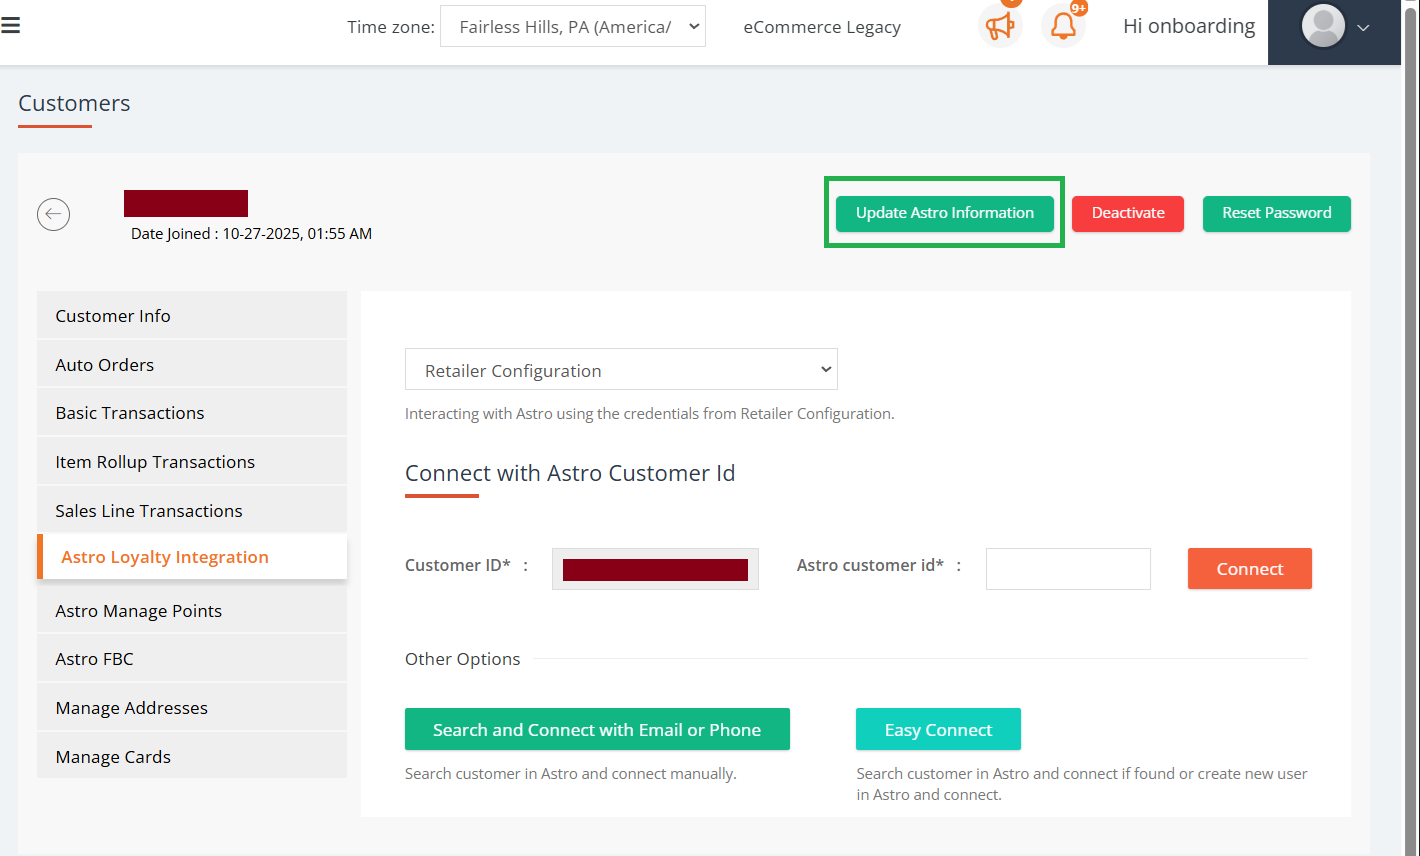Image resolution: width=1420 pixels, height=856 pixels.
Task: Open the Astro FBC section
Action: [x=192, y=659]
